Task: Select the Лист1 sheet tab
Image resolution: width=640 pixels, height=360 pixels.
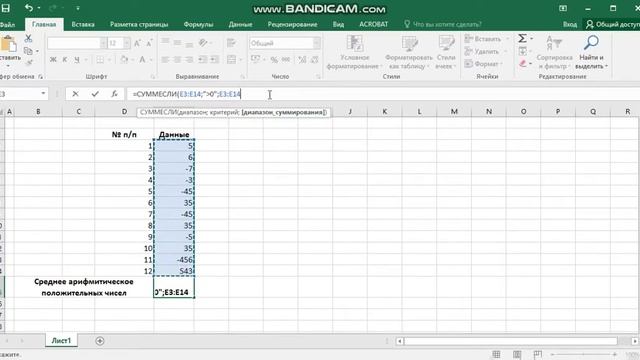Action: 61,340
